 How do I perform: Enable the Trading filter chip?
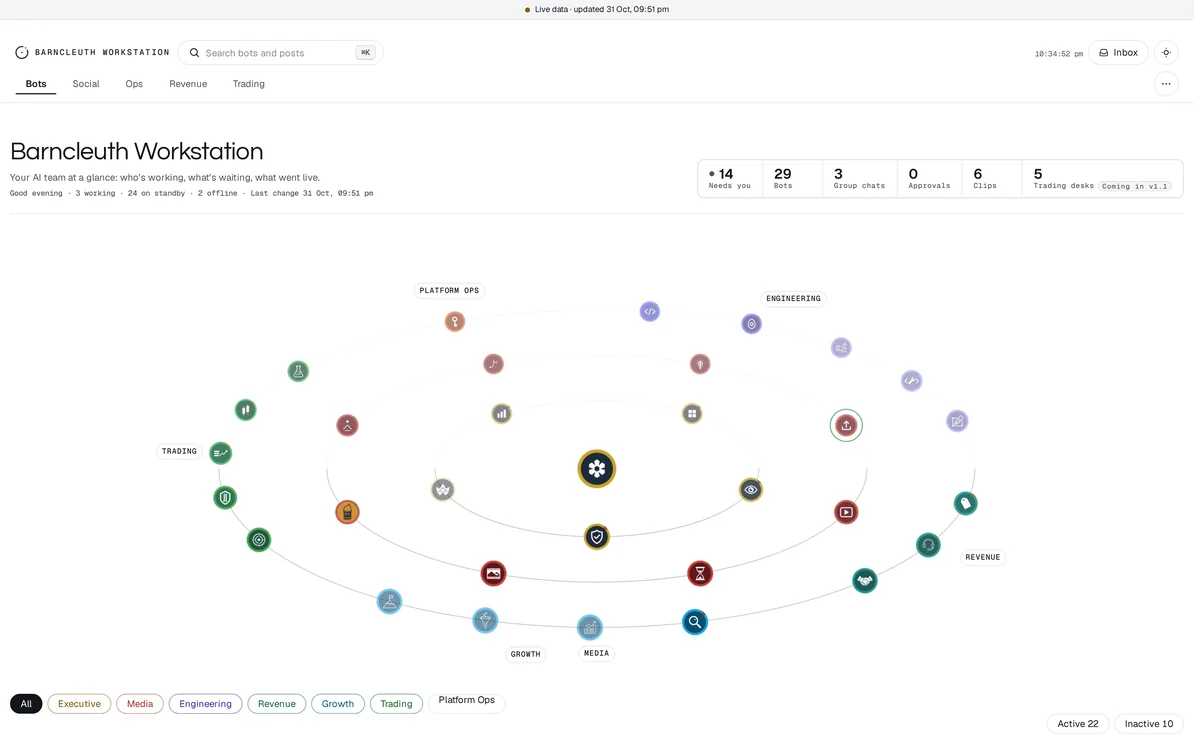click(396, 704)
